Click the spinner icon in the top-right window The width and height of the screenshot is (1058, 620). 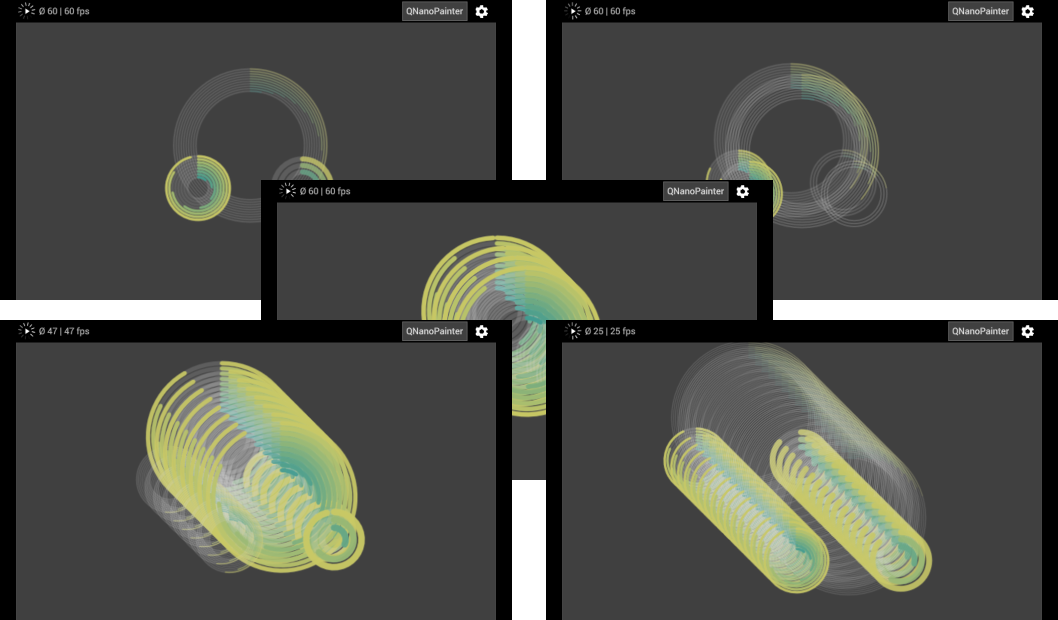click(x=573, y=11)
